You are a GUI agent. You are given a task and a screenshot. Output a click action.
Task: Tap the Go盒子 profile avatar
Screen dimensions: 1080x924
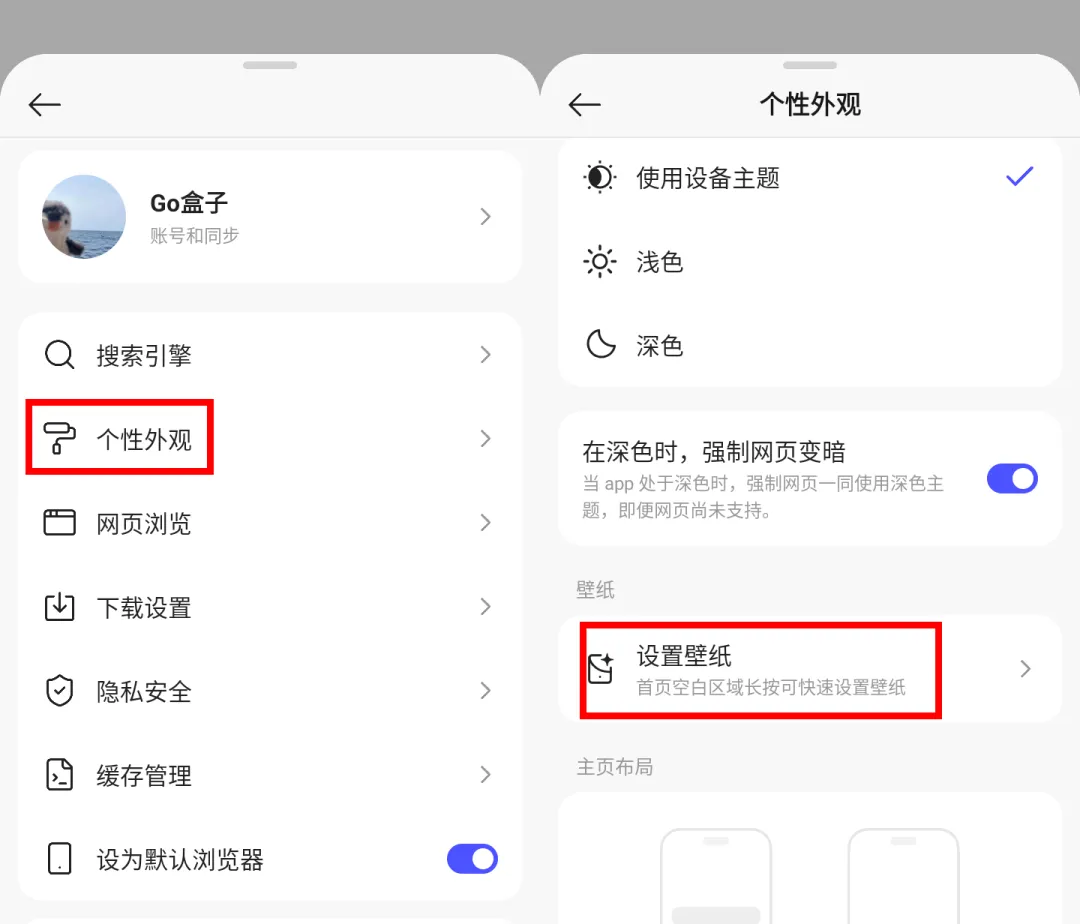pyautogui.click(x=84, y=217)
